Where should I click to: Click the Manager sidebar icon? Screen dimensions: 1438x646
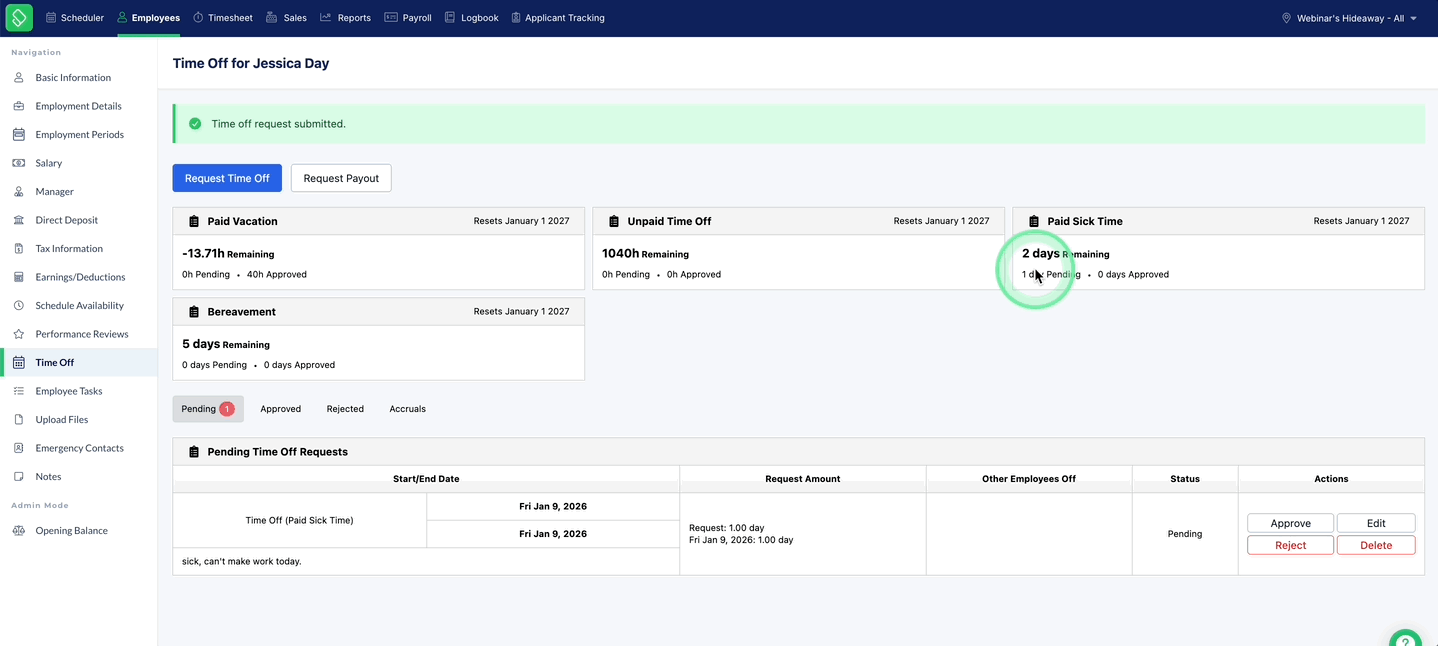pos(18,191)
